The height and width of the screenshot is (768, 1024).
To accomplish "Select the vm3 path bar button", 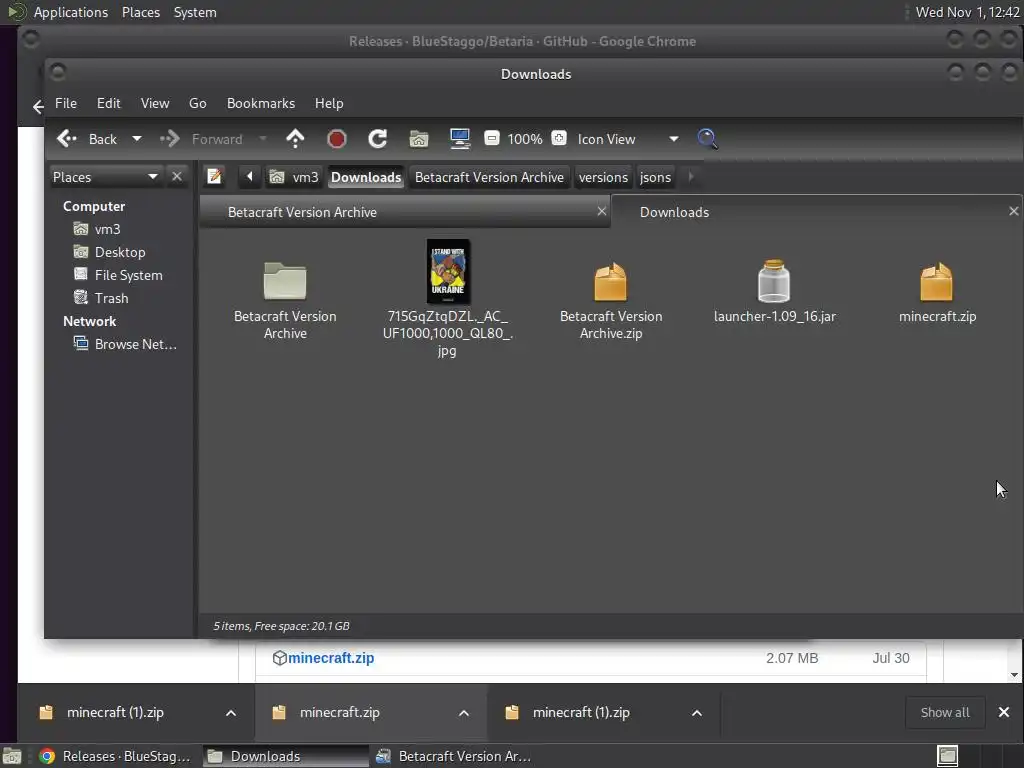I will pyautogui.click(x=295, y=177).
